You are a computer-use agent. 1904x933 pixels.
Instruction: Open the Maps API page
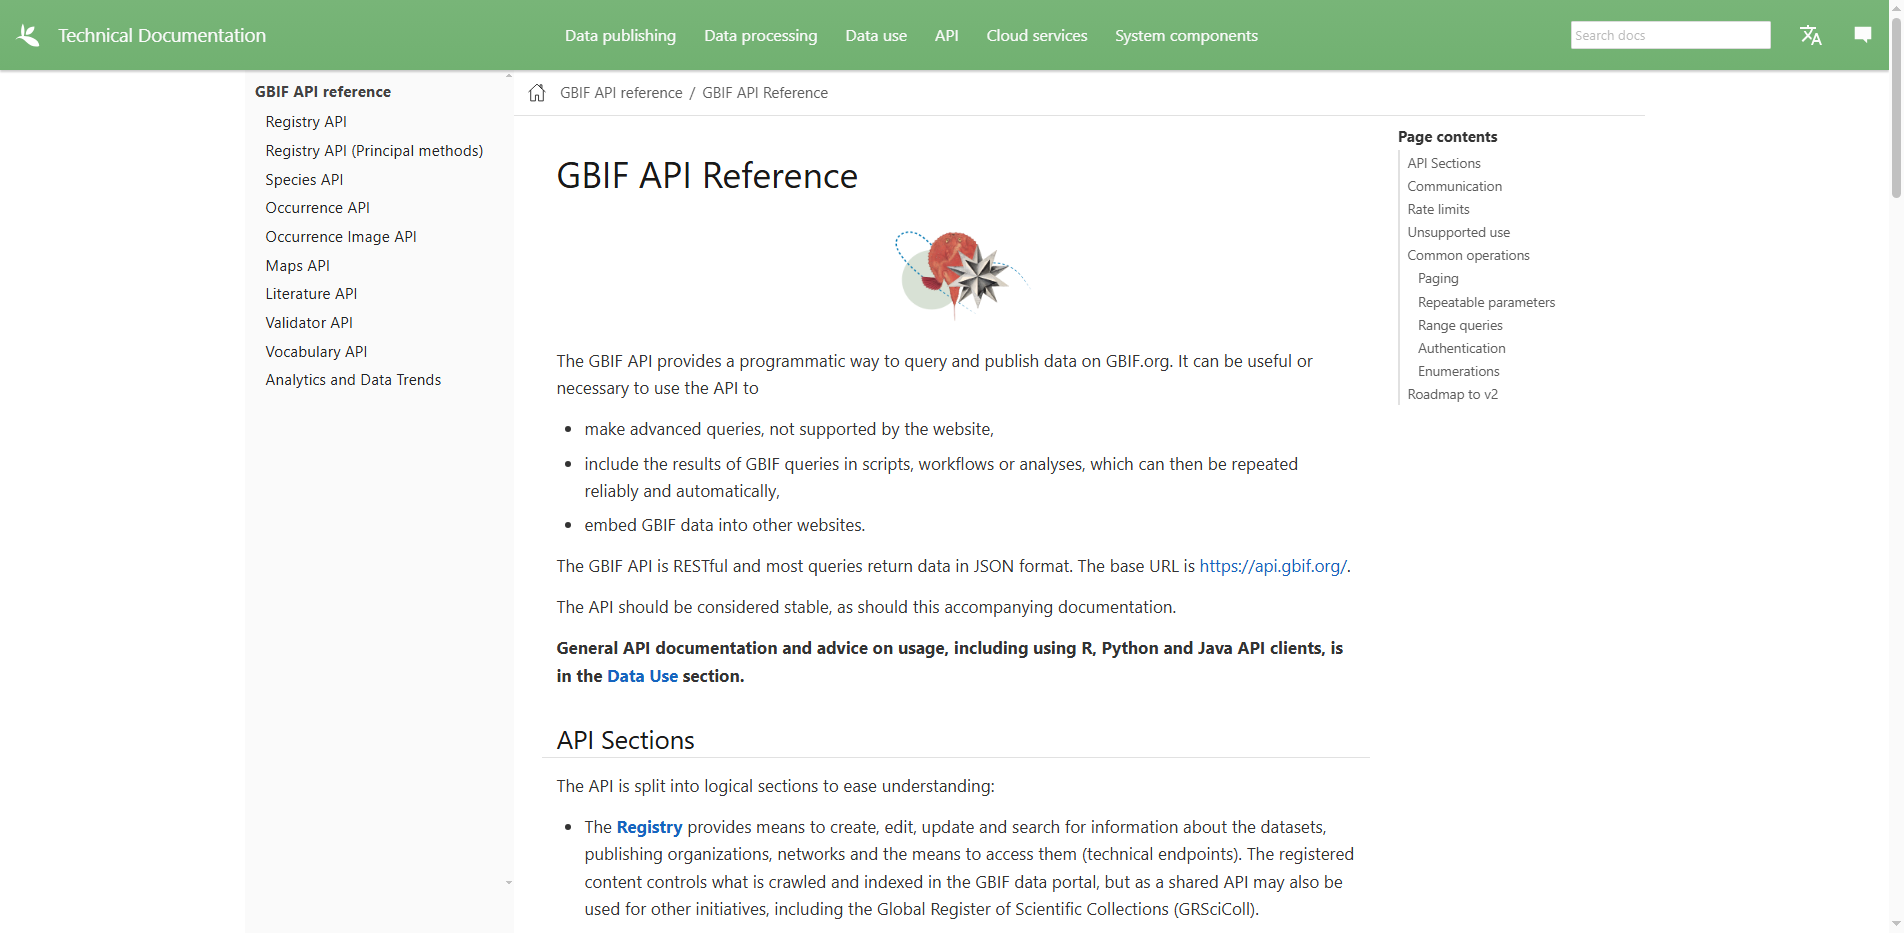tap(297, 265)
